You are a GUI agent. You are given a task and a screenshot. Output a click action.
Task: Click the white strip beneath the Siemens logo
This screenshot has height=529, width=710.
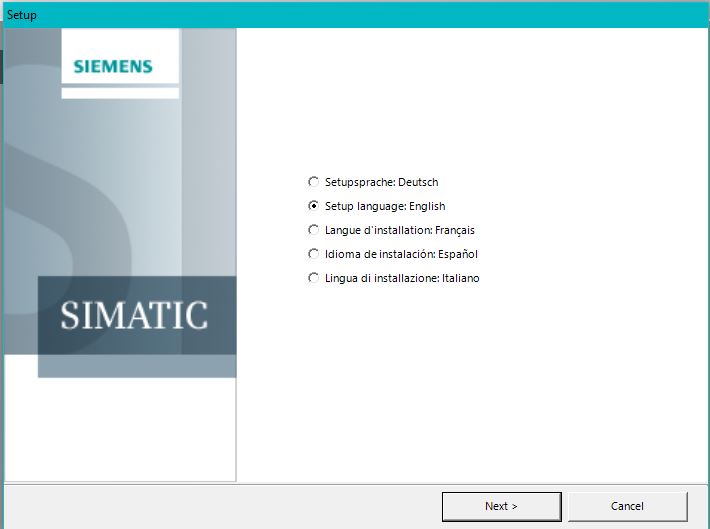120,93
